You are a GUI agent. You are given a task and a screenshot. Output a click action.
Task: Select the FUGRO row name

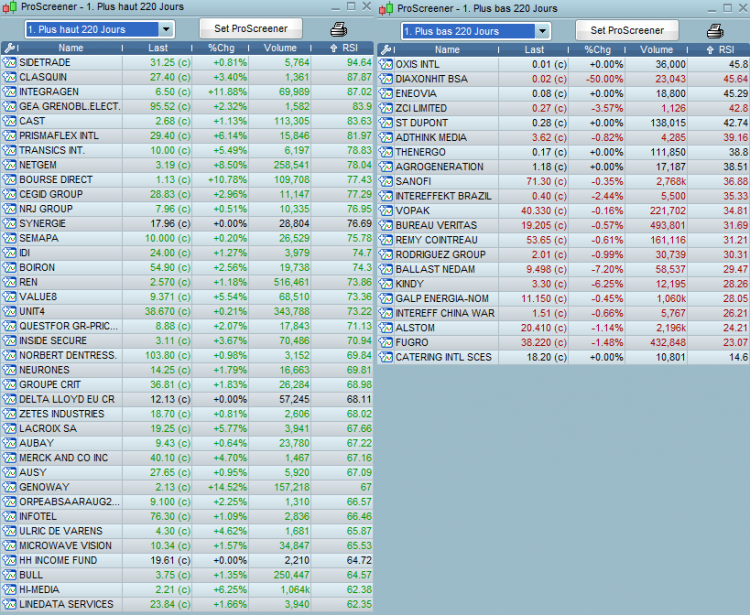click(x=412, y=342)
